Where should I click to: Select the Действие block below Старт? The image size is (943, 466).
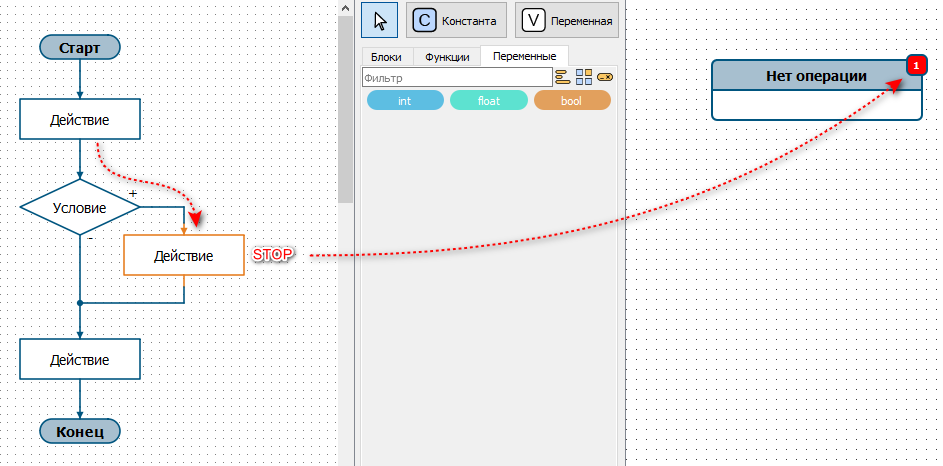pyautogui.click(x=80, y=119)
